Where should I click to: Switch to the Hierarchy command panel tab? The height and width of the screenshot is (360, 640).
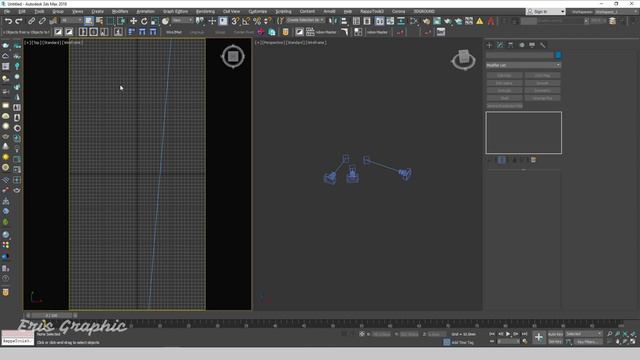pyautogui.click(x=511, y=45)
